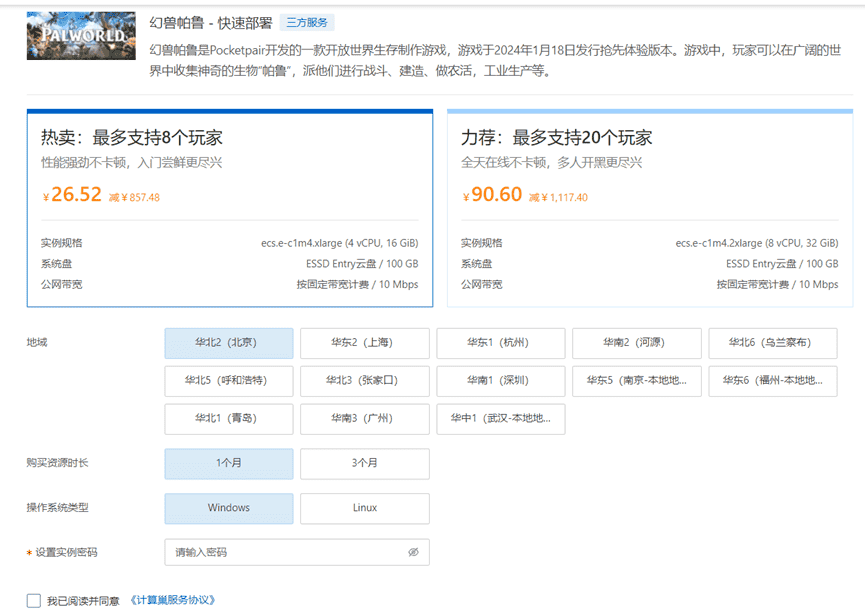Screen dimensions: 865x609
Task: Click the Palworld game thumbnail
Action: click(x=80, y=35)
